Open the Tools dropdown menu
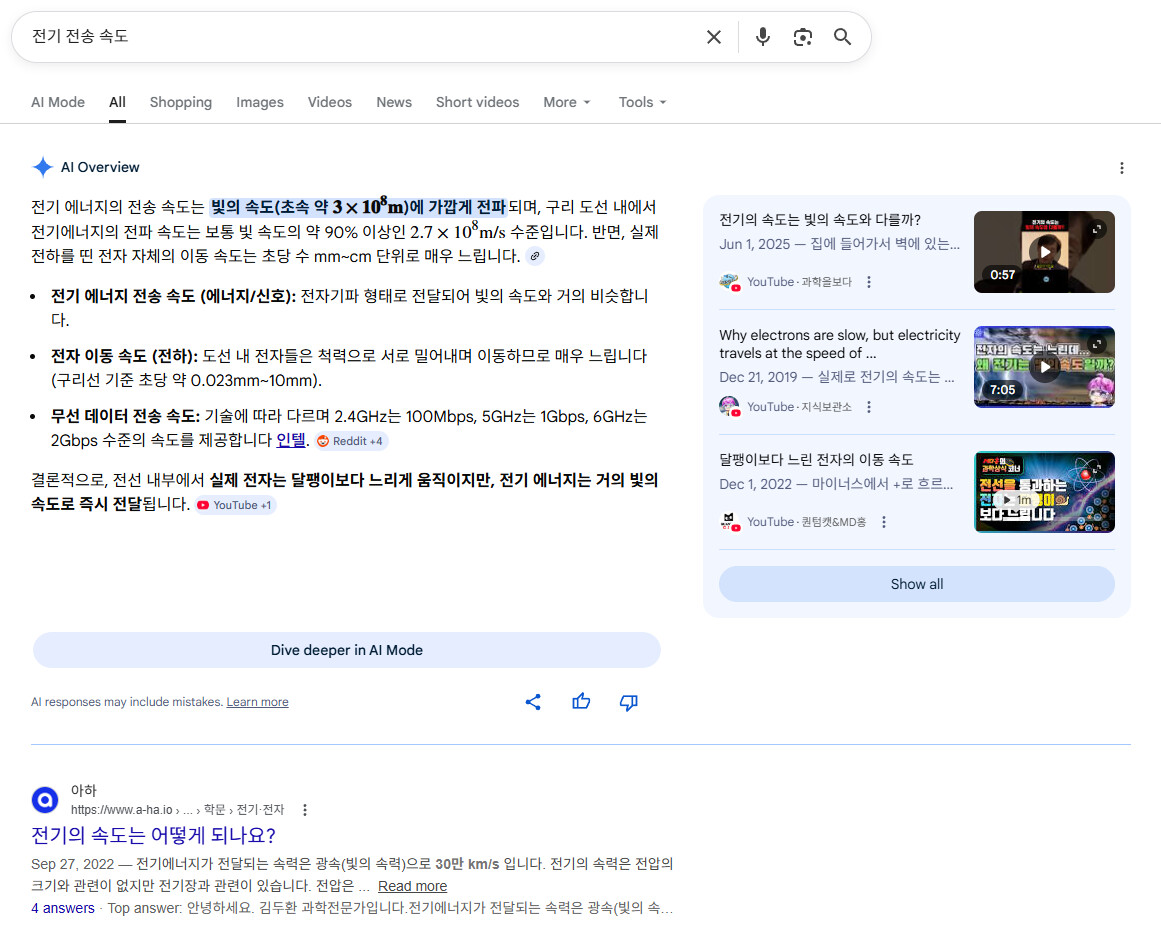The height and width of the screenshot is (937, 1161). point(642,102)
